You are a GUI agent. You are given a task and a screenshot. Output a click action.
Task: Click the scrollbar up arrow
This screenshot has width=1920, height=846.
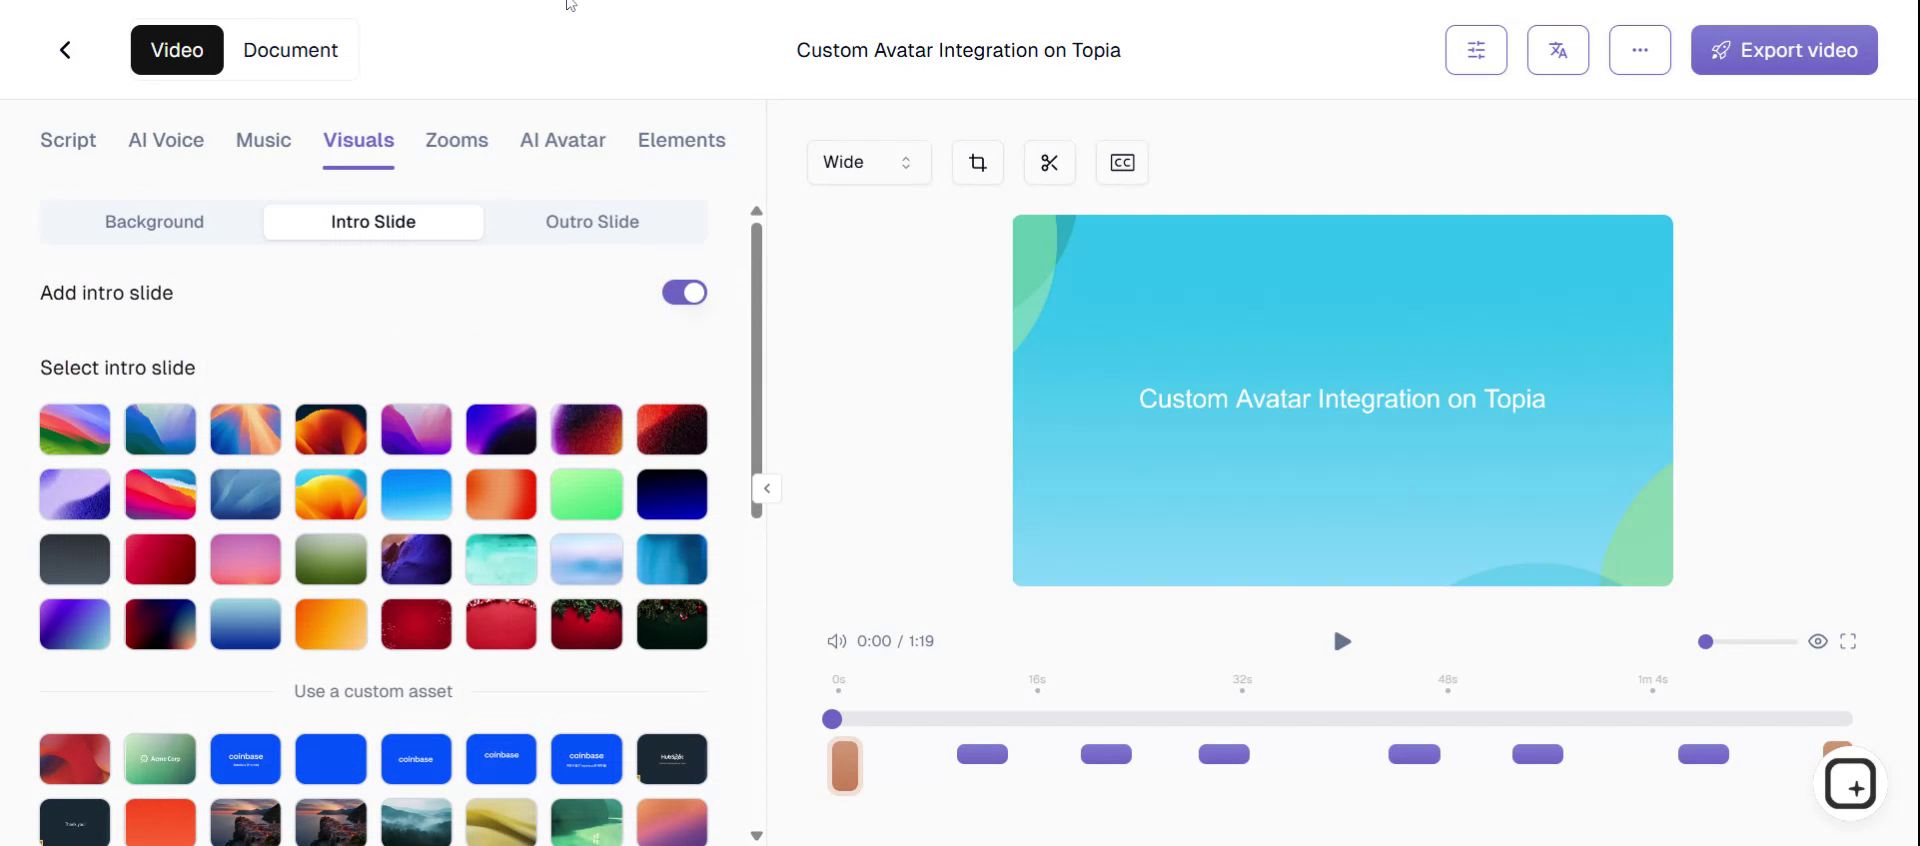pyautogui.click(x=757, y=211)
